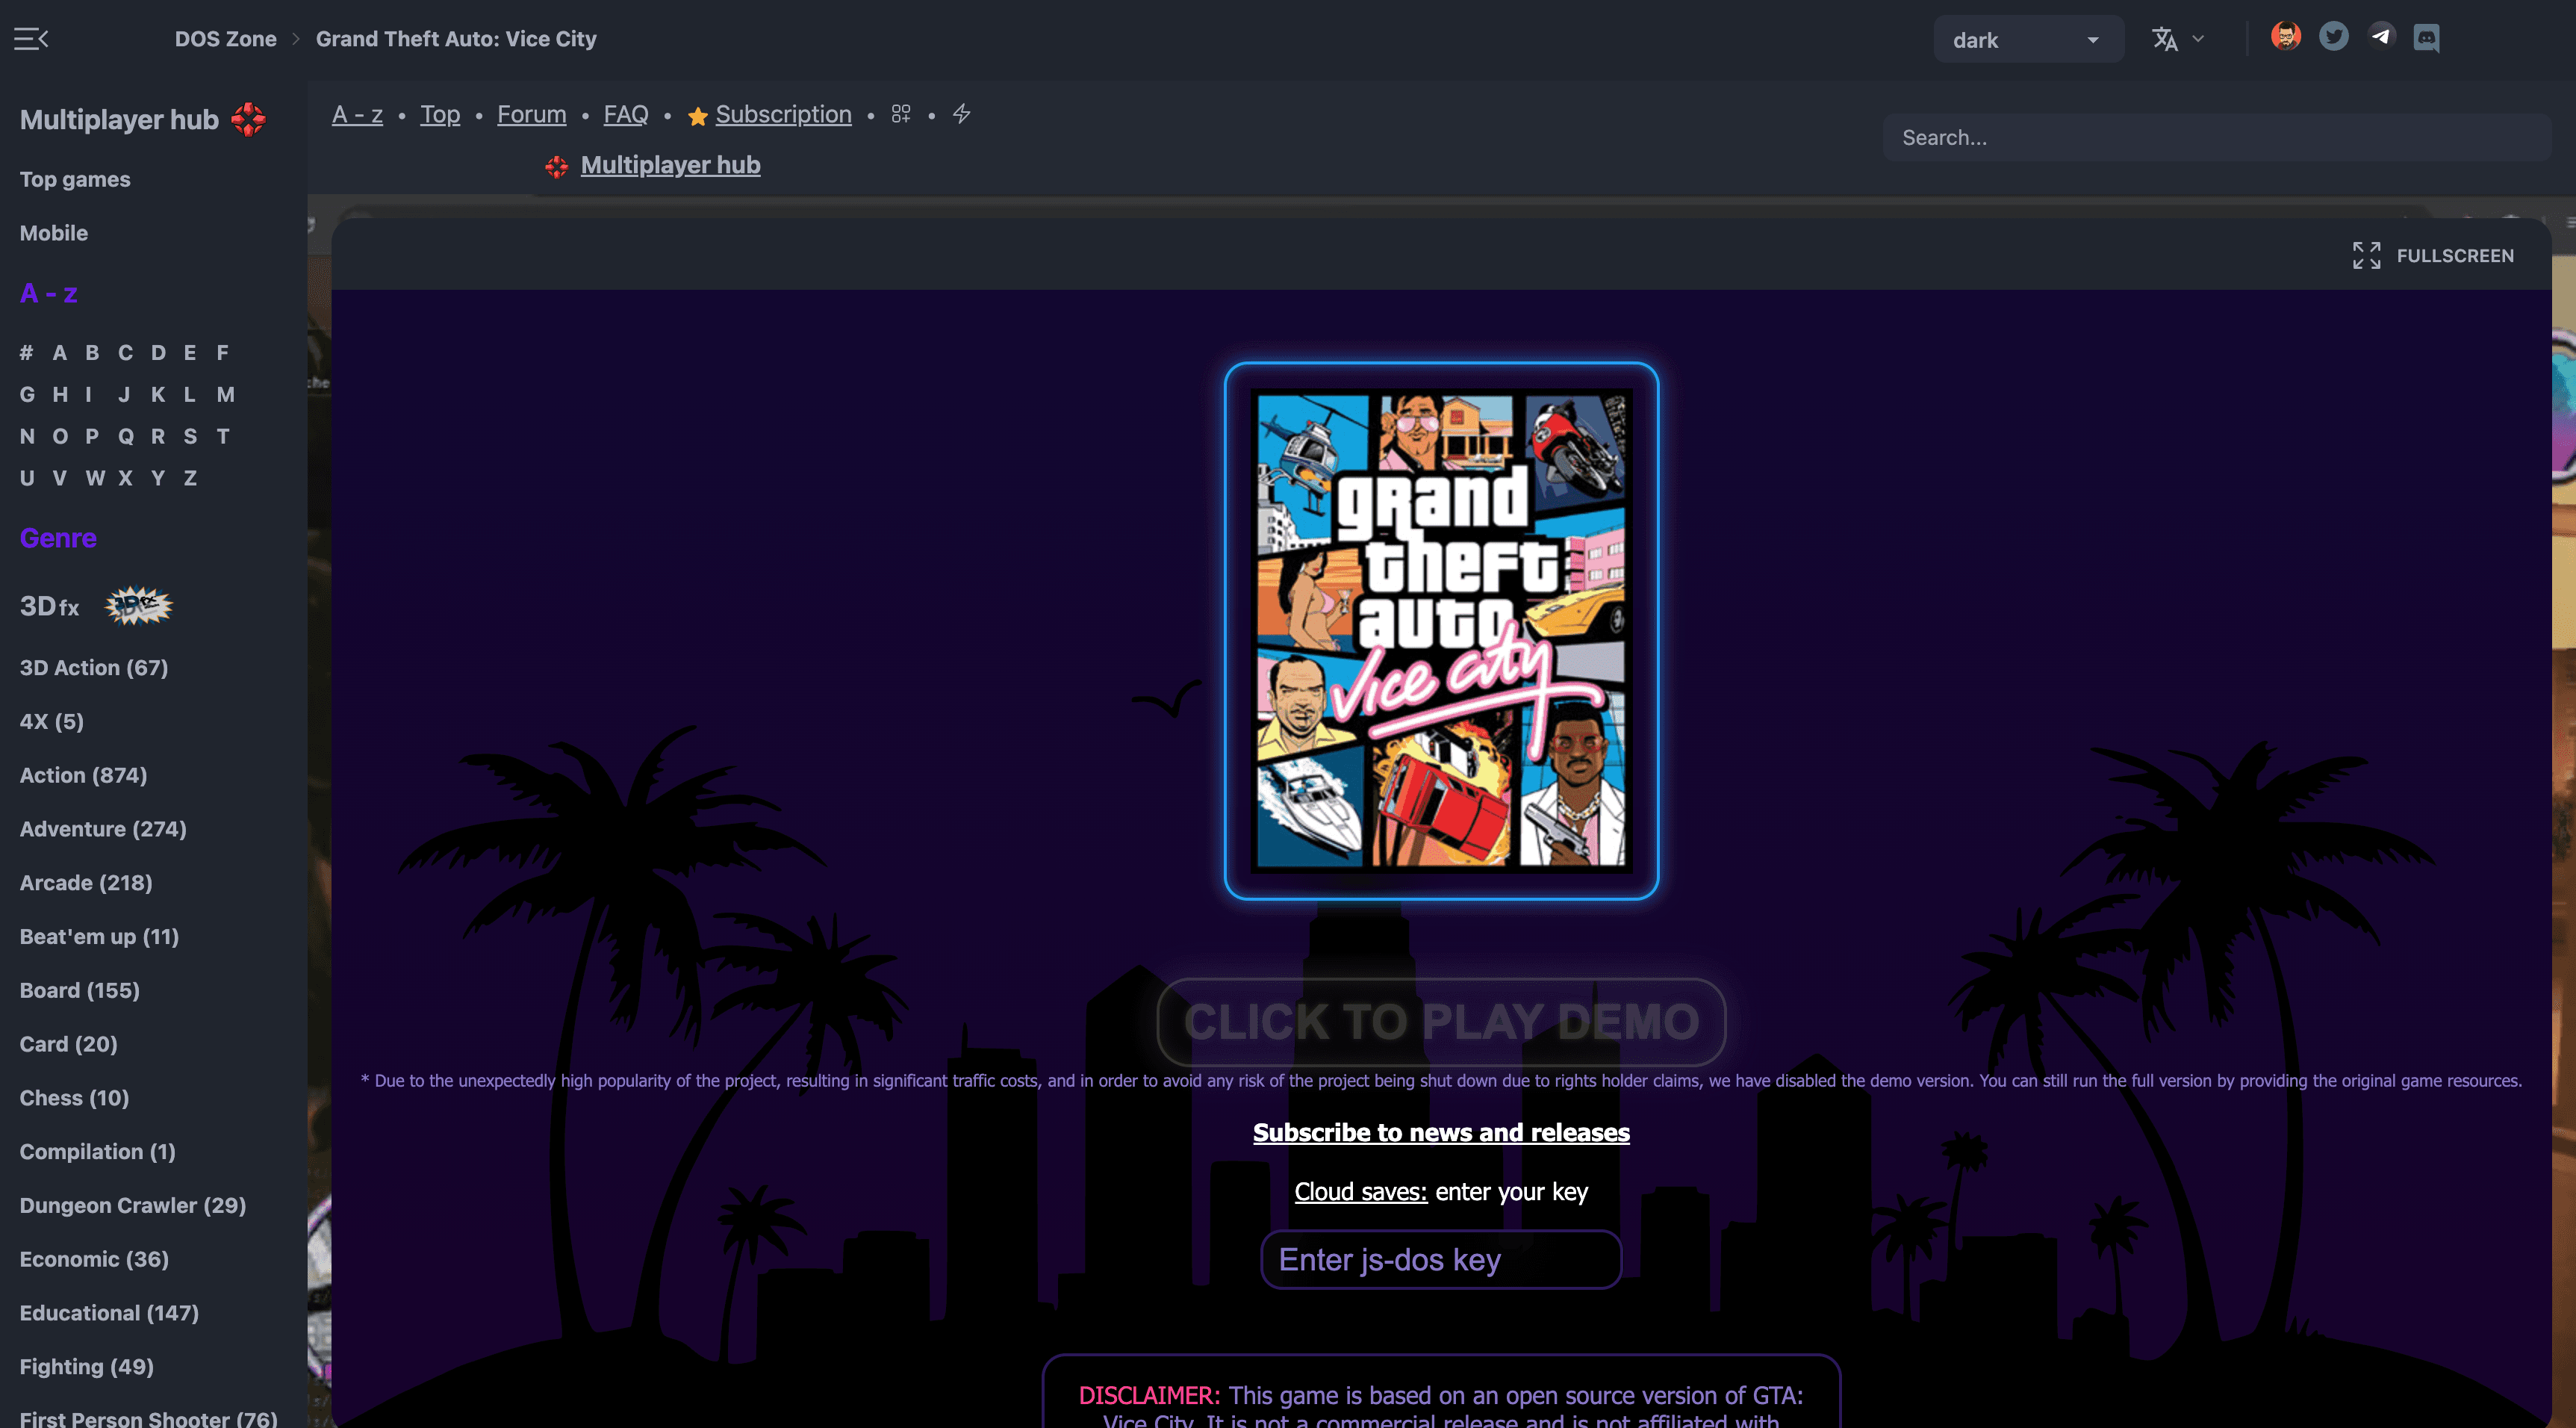Open the FAQ page
Image resolution: width=2576 pixels, height=1428 pixels.
(625, 114)
